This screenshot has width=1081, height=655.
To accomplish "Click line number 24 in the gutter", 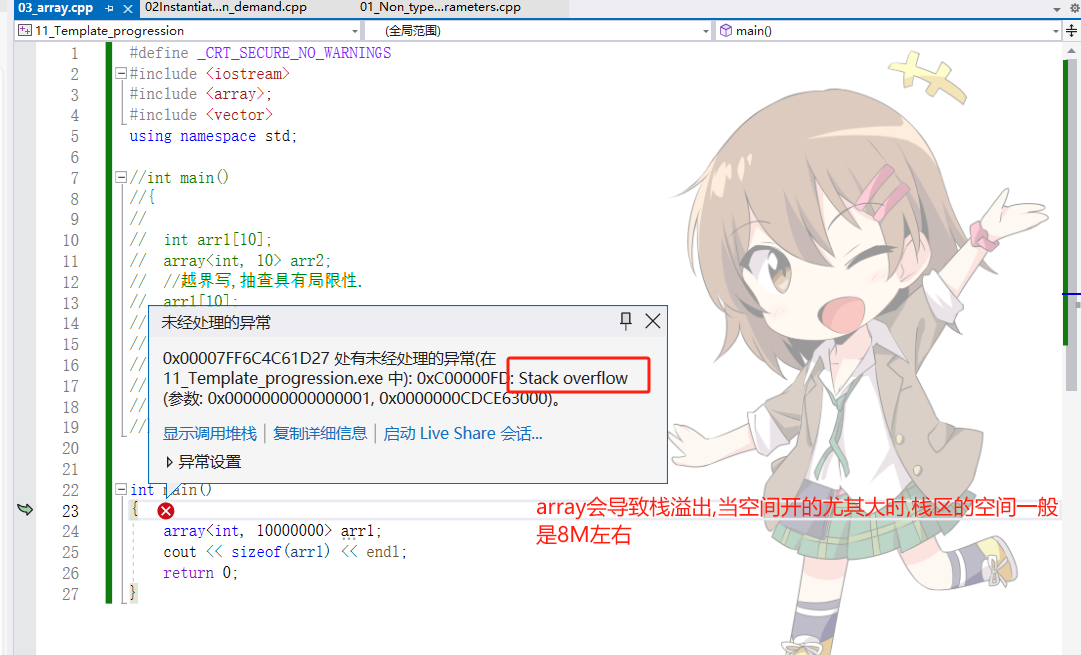I will click(70, 531).
